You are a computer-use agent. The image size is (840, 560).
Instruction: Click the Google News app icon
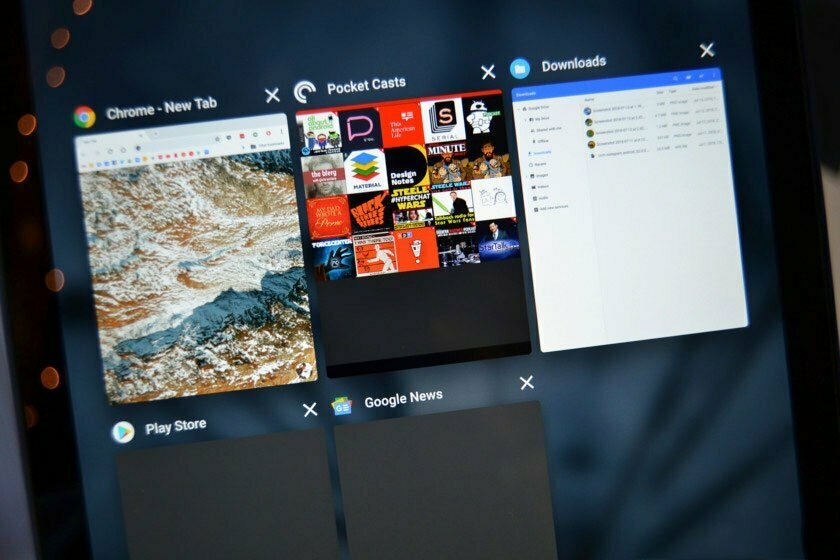342,407
